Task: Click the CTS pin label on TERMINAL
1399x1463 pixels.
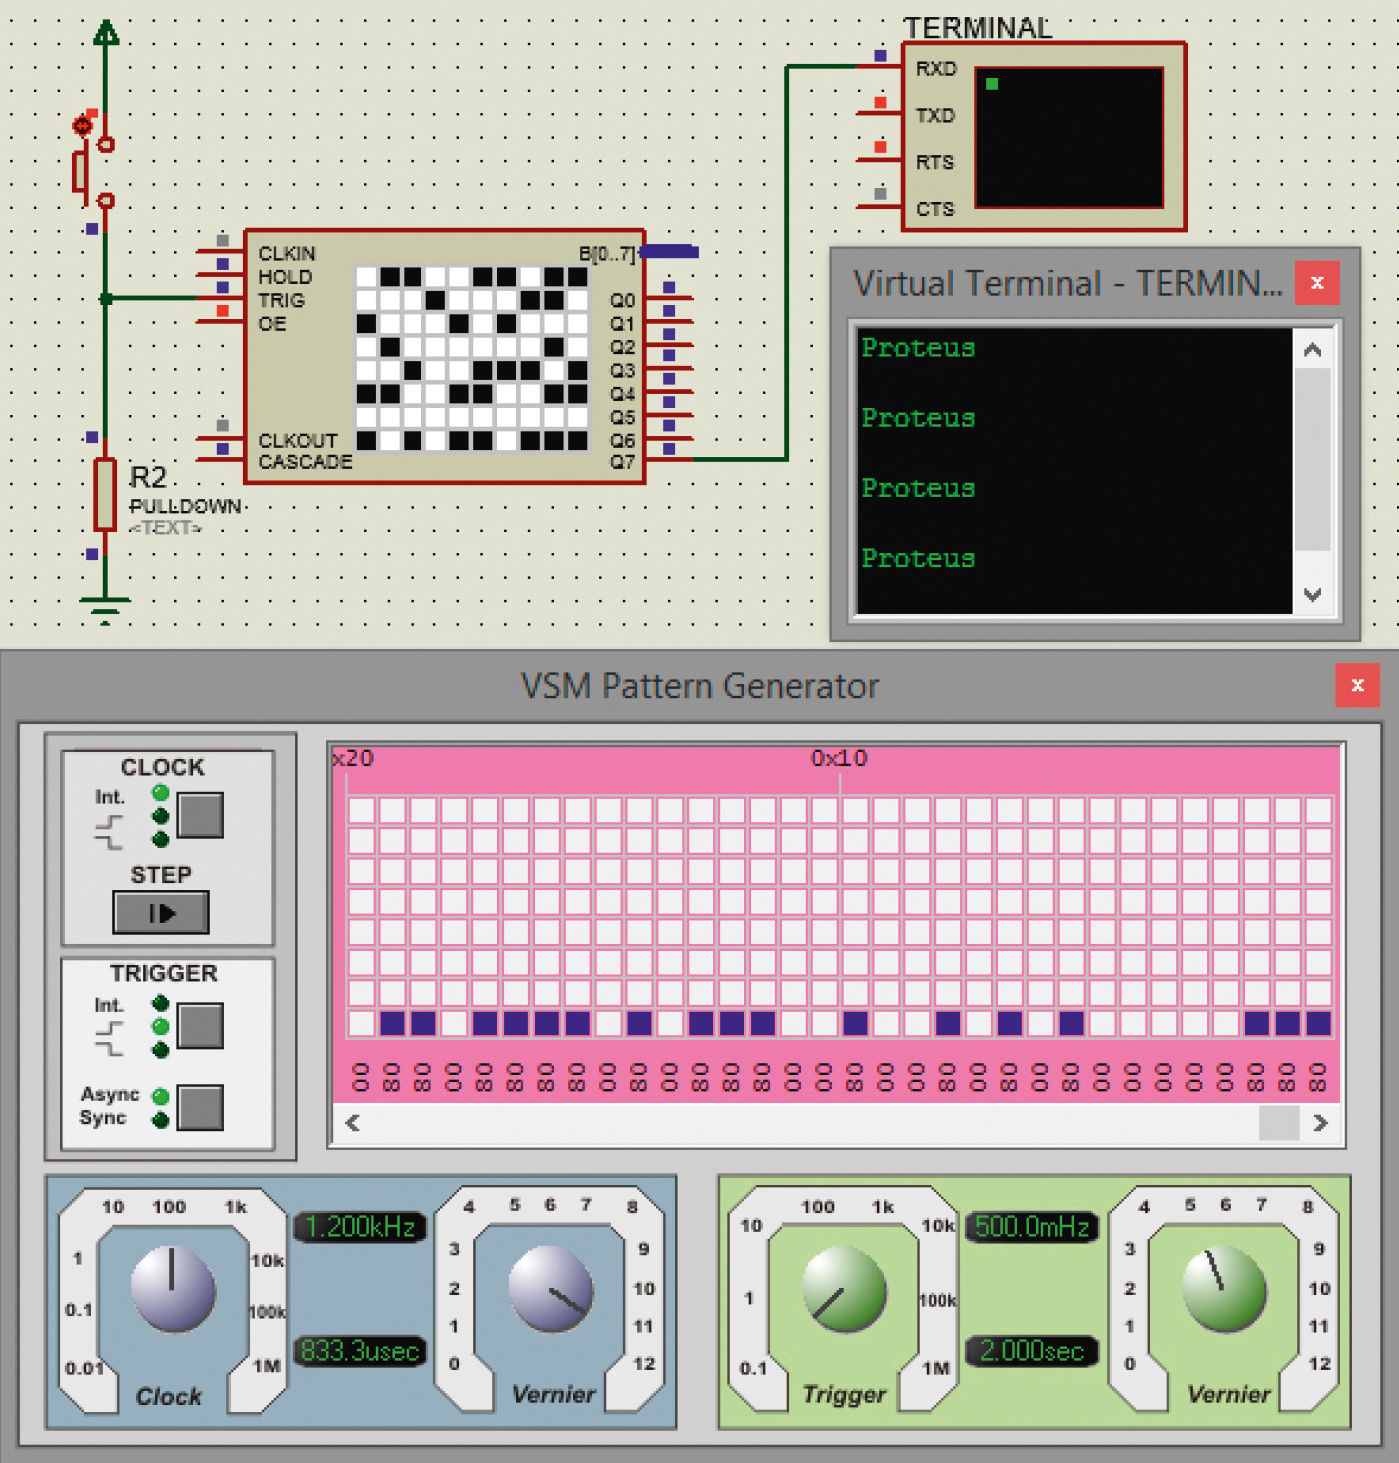Action: click(x=935, y=209)
